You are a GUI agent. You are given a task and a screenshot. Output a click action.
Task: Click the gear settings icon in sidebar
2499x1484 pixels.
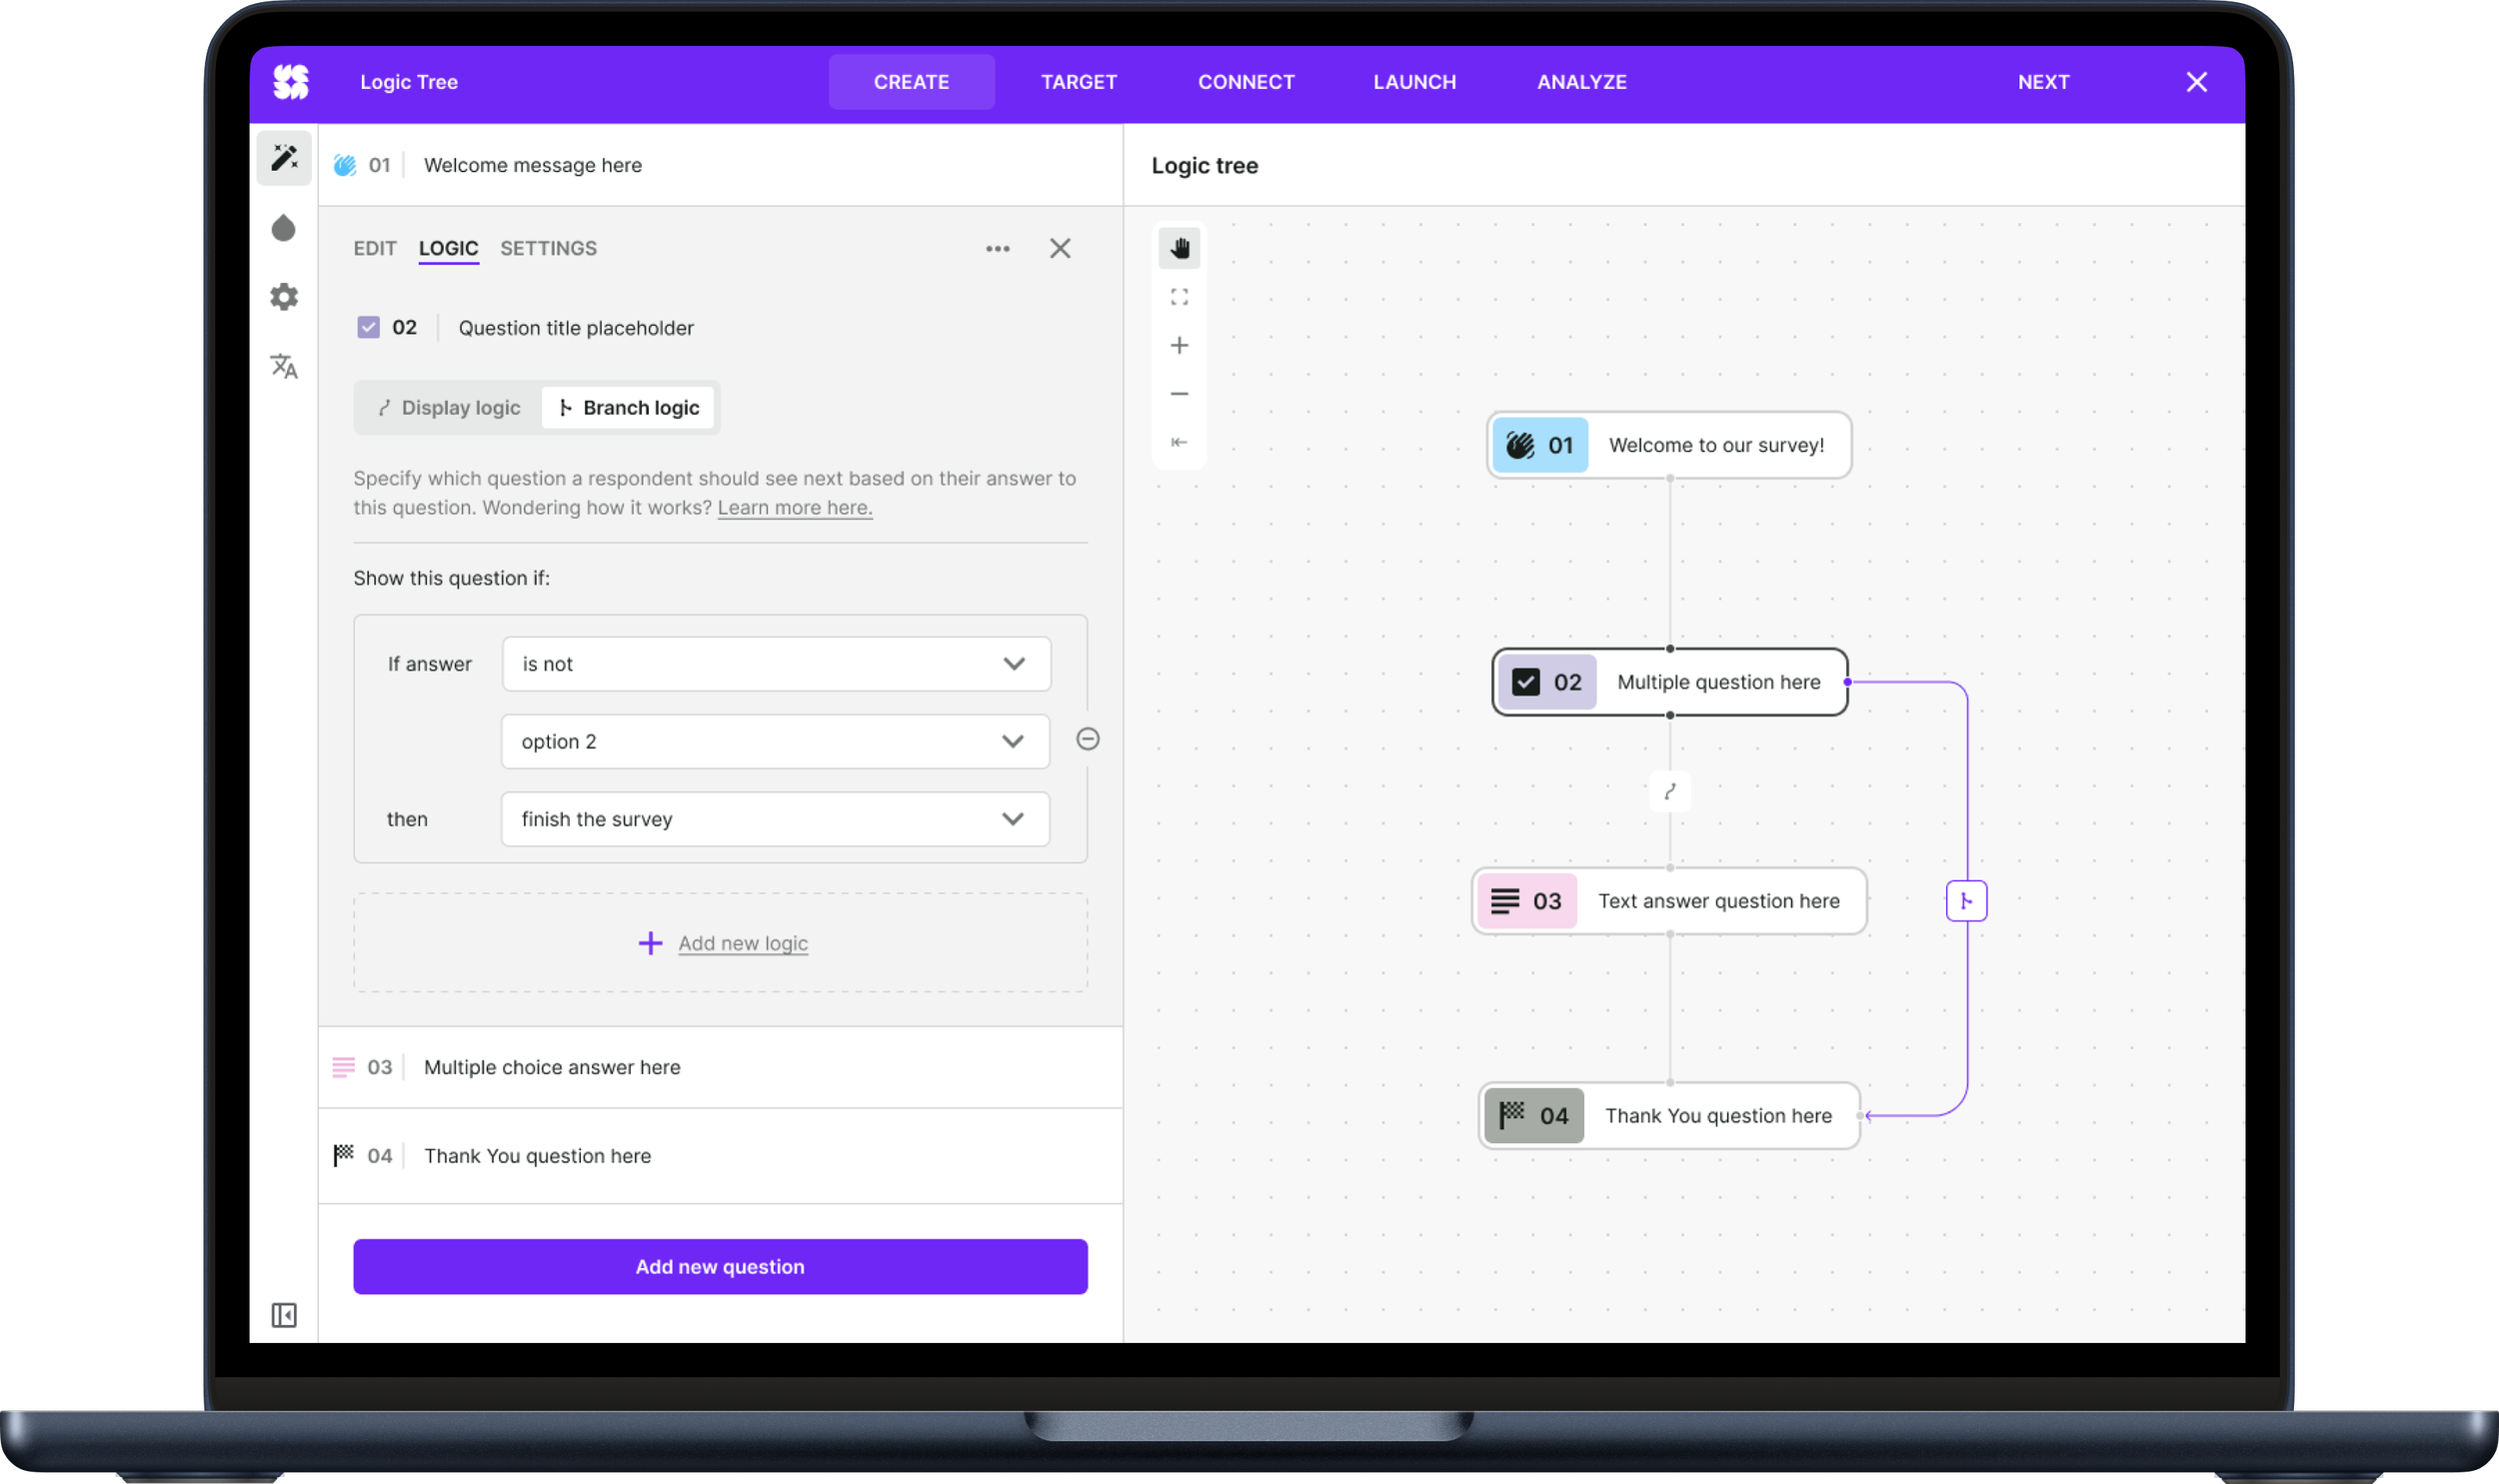tap(284, 297)
